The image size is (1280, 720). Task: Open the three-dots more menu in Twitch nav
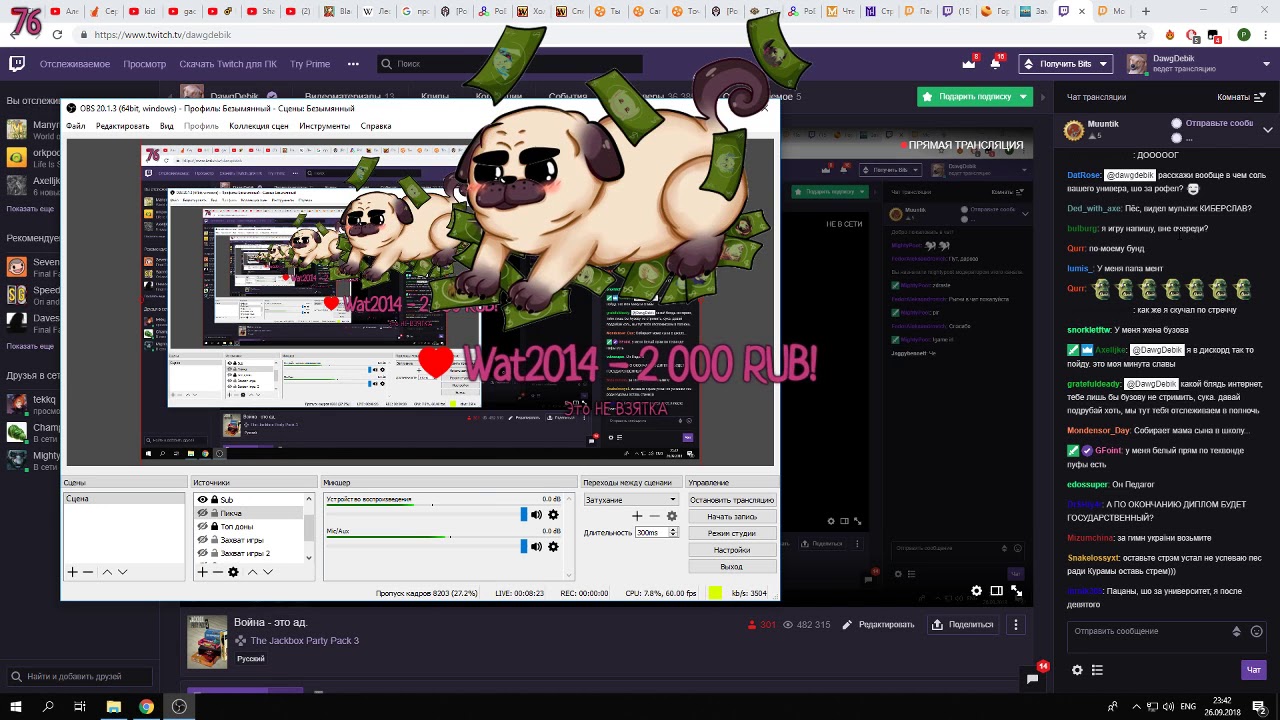coord(353,64)
